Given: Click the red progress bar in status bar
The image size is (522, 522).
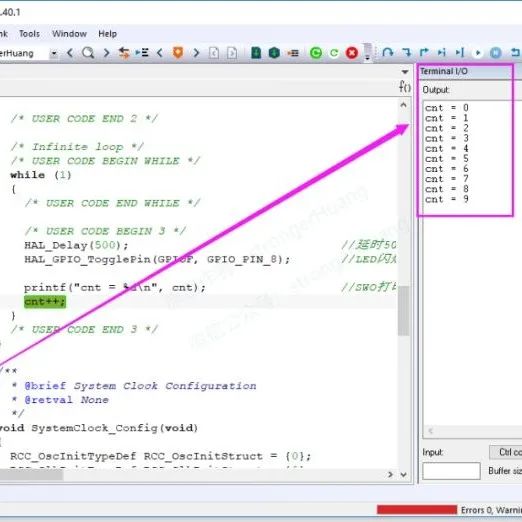Looking at the screenshot, I should coord(417,510).
